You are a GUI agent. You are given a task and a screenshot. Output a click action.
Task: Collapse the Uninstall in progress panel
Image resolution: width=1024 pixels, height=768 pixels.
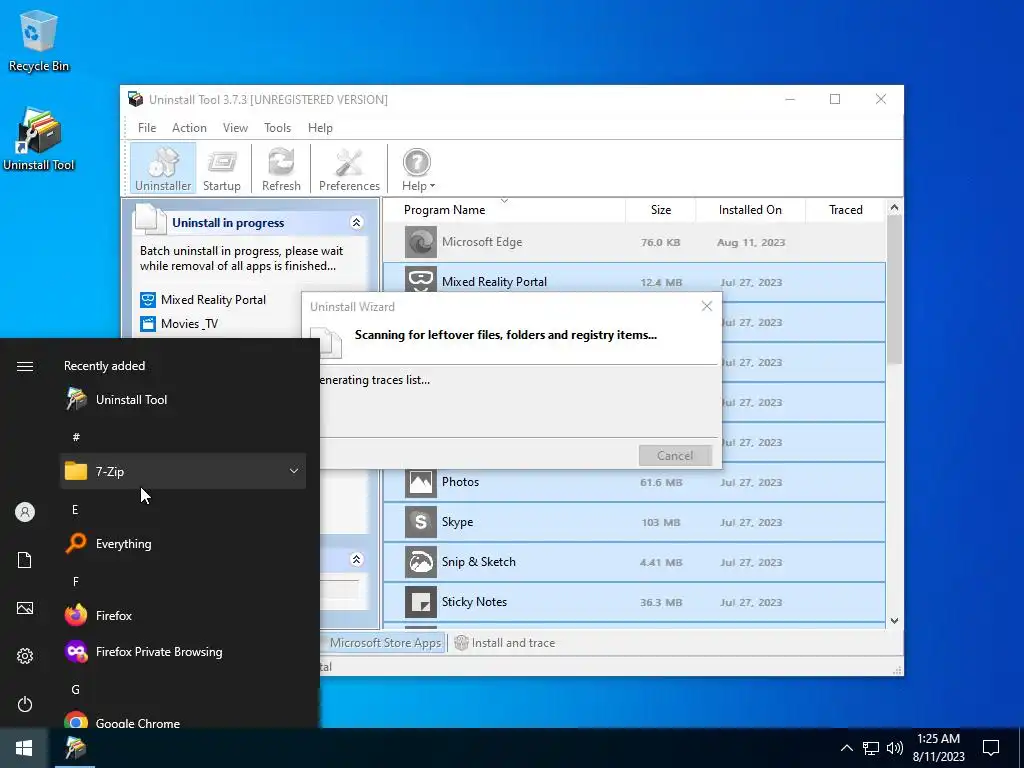357,223
